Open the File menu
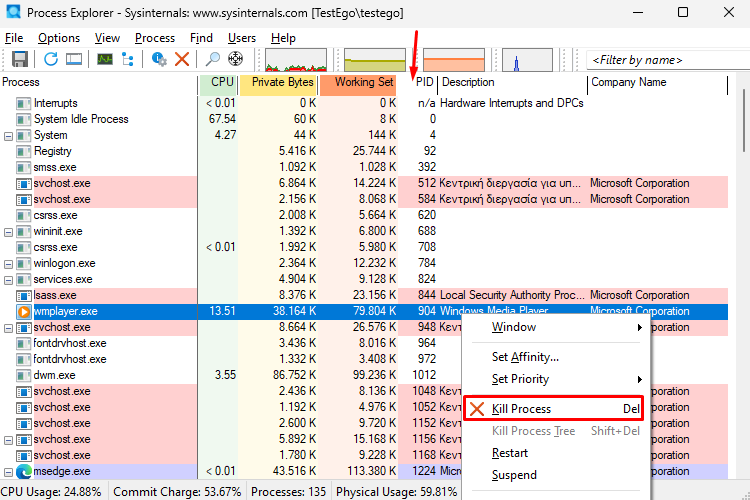This screenshot has width=750, height=500. [14, 38]
